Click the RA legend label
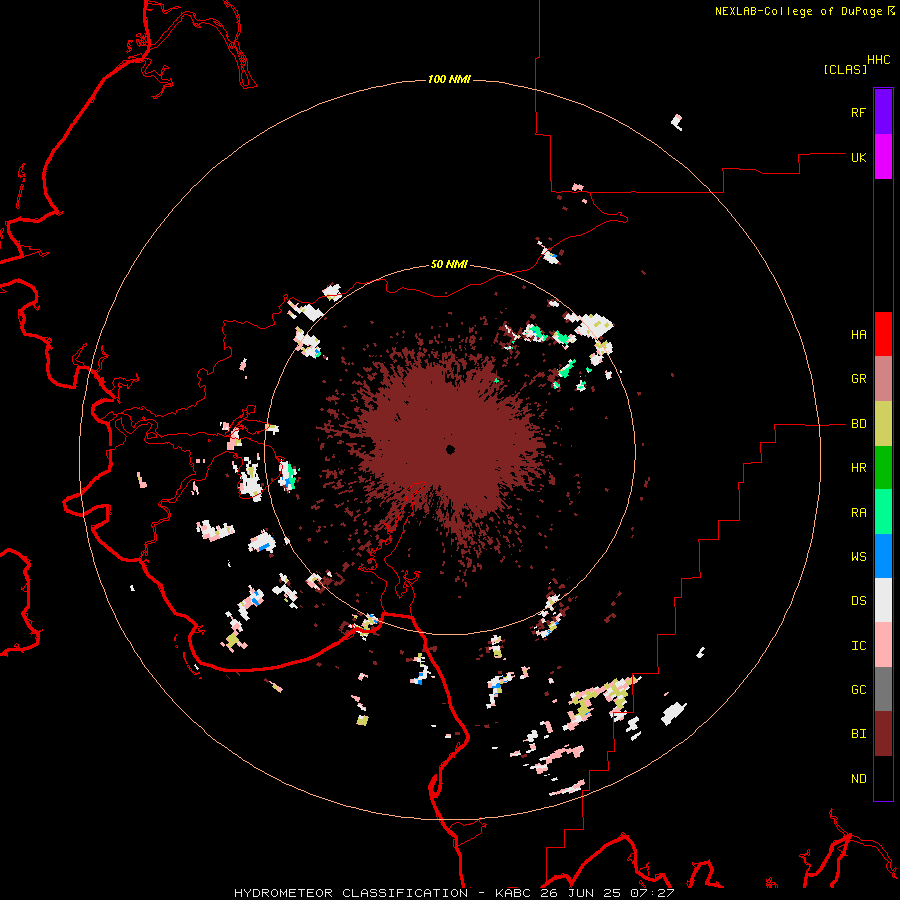 (858, 513)
